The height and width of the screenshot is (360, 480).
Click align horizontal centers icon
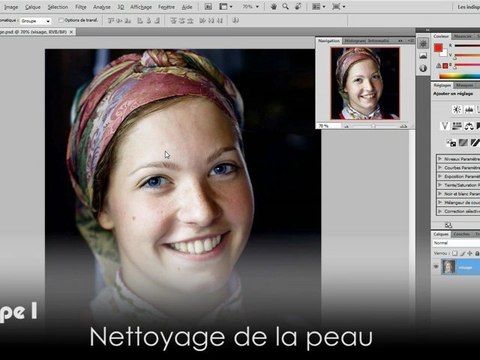pyautogui.click(x=149, y=21)
